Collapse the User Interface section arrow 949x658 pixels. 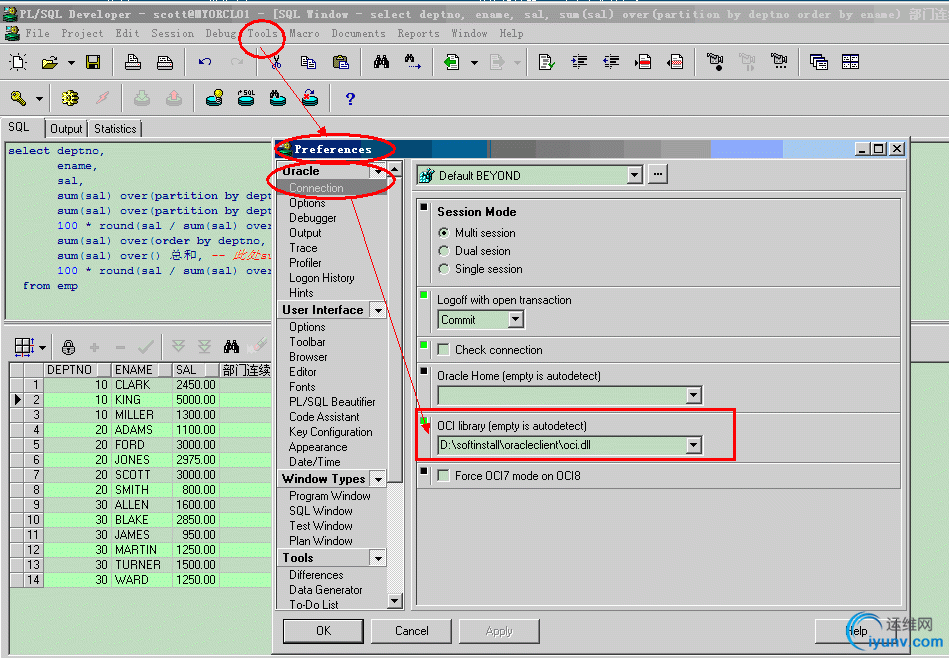[378, 311]
